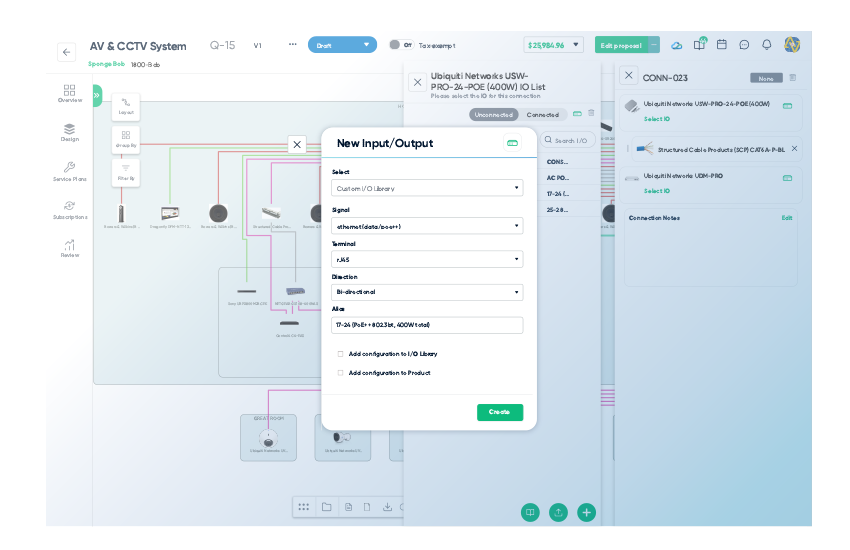Switch to the Connected tab
The image size is (850, 550).
[x=543, y=115]
